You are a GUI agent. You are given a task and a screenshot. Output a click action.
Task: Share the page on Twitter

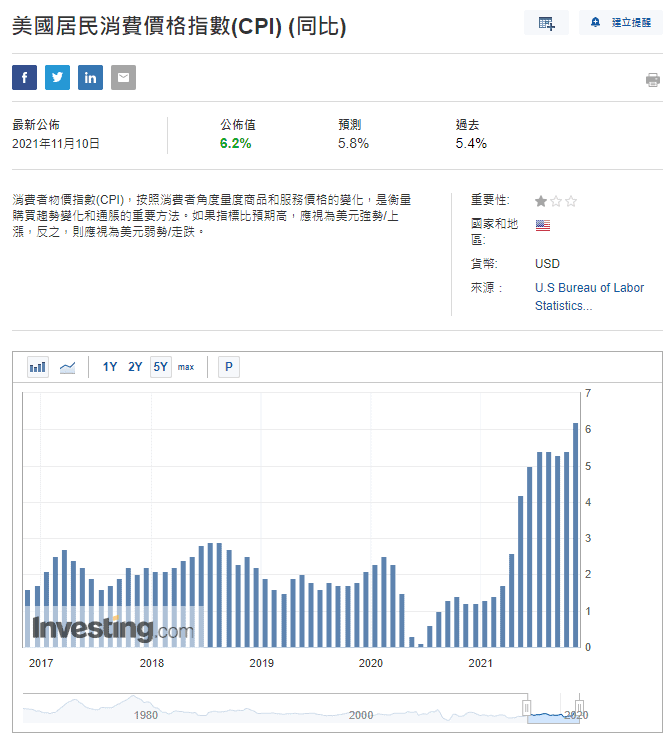point(58,78)
